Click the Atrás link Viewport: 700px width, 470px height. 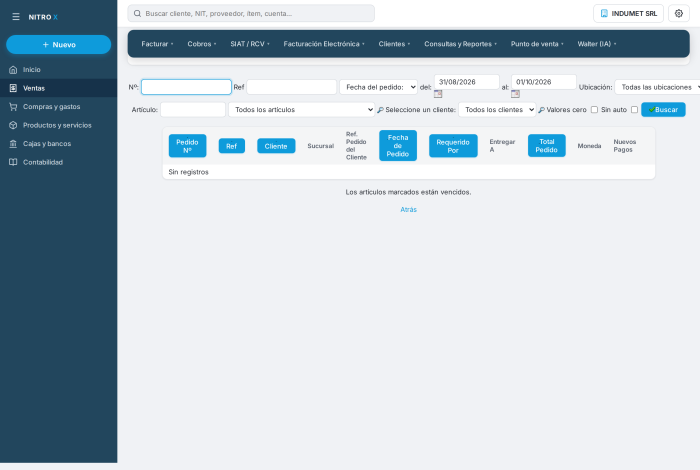[x=408, y=209]
